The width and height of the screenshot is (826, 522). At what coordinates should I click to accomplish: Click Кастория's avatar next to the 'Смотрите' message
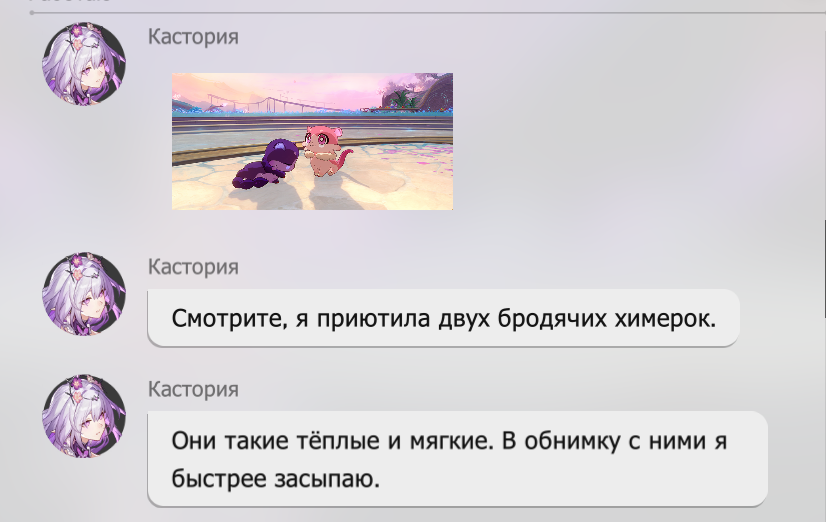(84, 294)
